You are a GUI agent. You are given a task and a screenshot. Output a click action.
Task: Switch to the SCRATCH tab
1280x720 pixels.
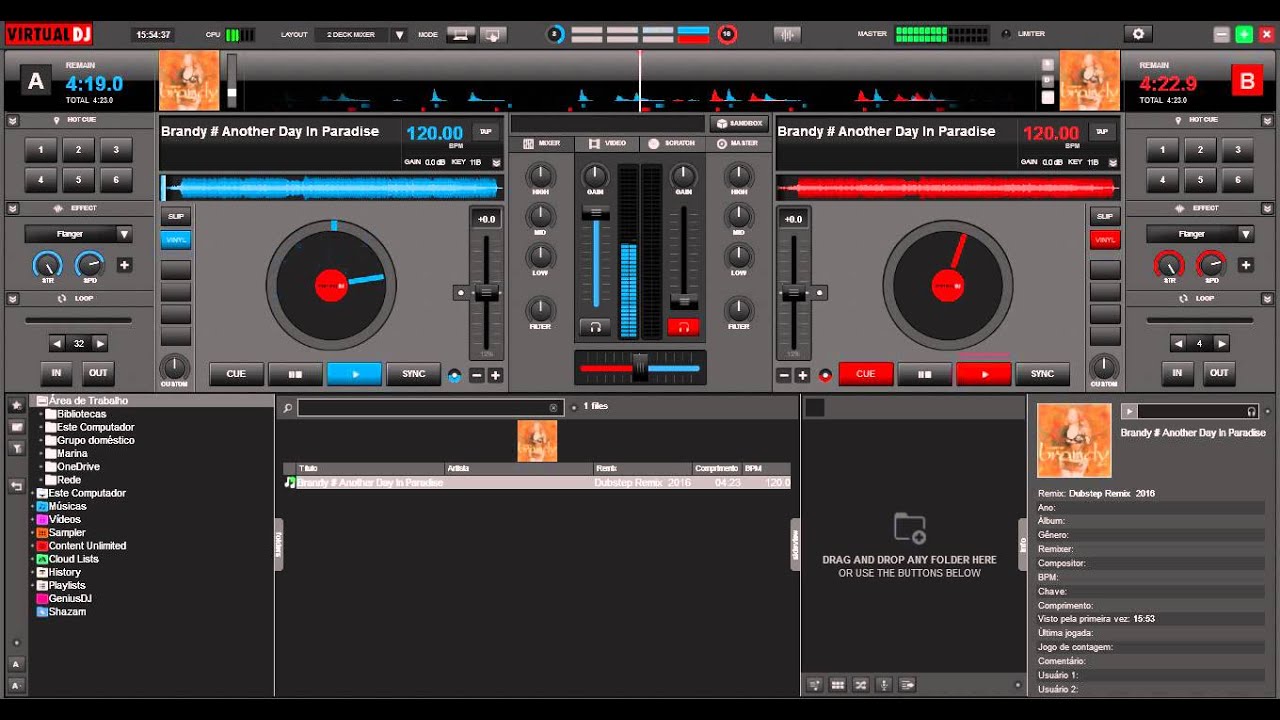click(672, 144)
